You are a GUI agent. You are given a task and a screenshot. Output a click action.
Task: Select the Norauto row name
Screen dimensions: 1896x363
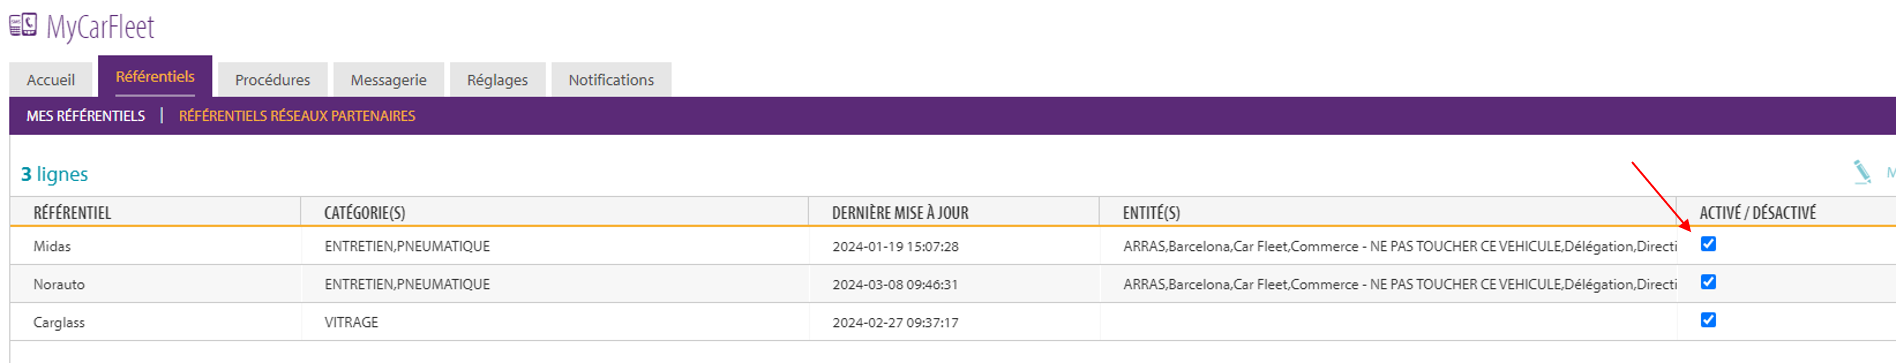coord(59,284)
